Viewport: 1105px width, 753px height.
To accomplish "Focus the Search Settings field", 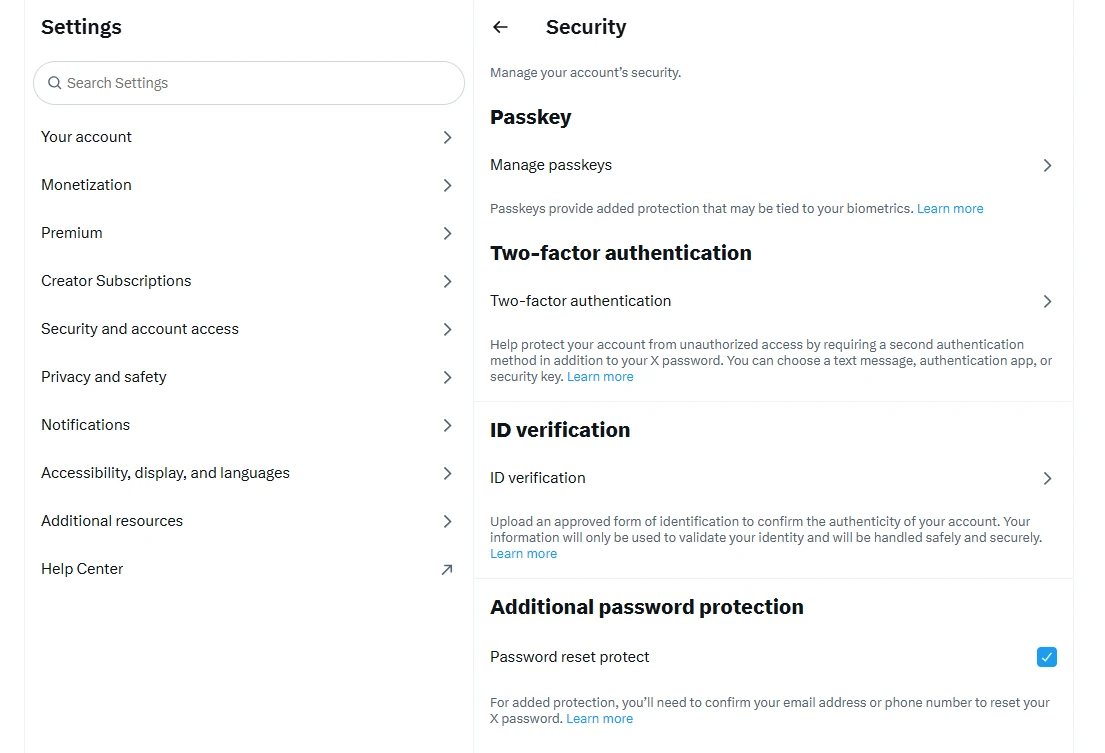I will click(249, 83).
